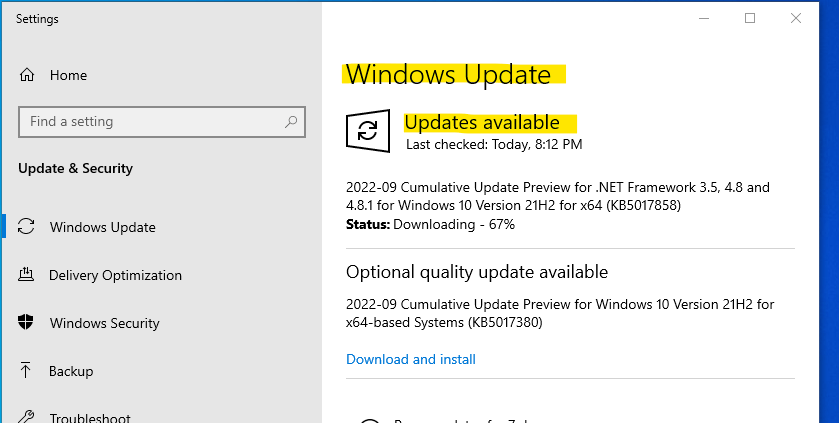Click the Windows Update sync arrows sidebar icon
Viewport: 839px width, 423px height.
click(27, 227)
